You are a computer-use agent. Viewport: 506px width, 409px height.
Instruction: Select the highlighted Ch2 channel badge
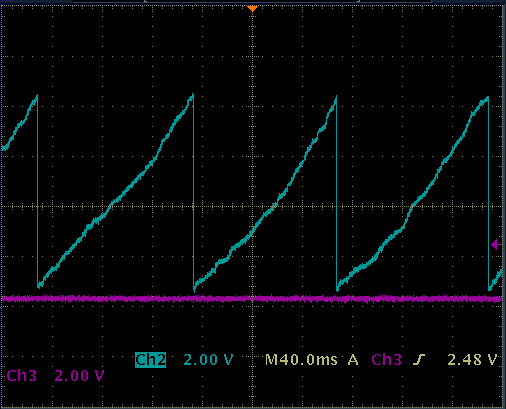150,360
